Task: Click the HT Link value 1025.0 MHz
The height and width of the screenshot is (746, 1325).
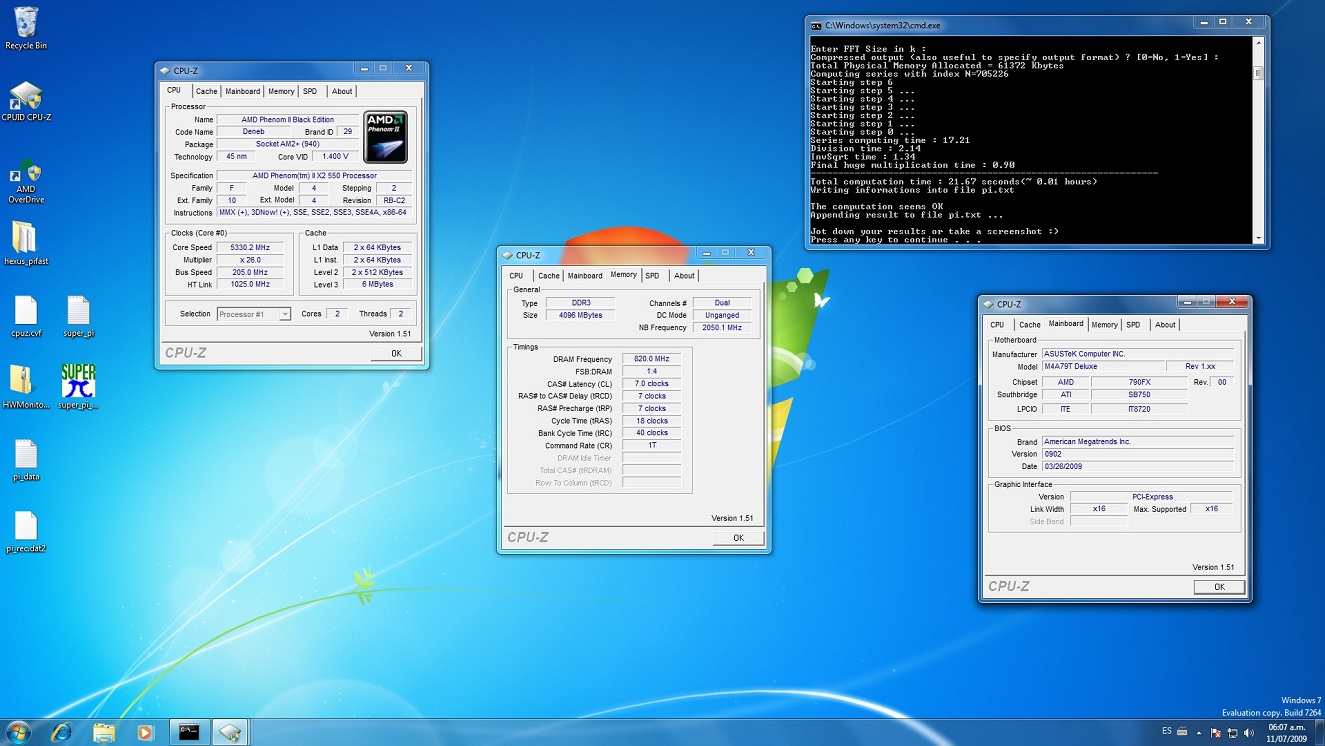Action: pyautogui.click(x=249, y=284)
